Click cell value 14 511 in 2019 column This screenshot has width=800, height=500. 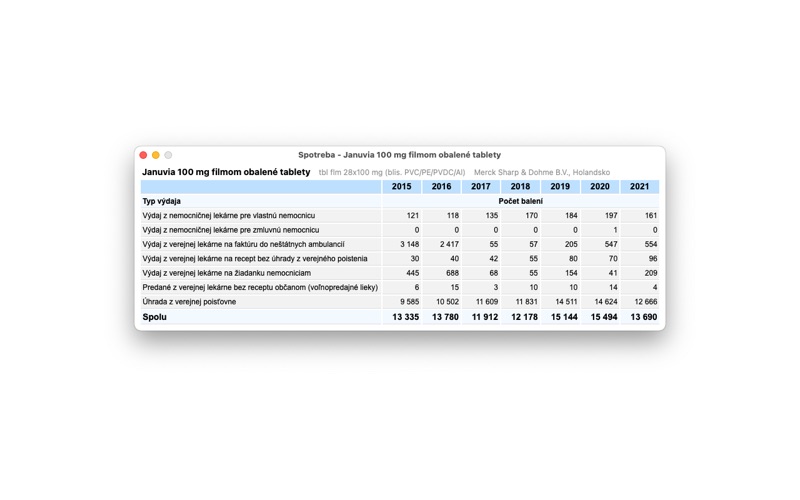(566, 302)
